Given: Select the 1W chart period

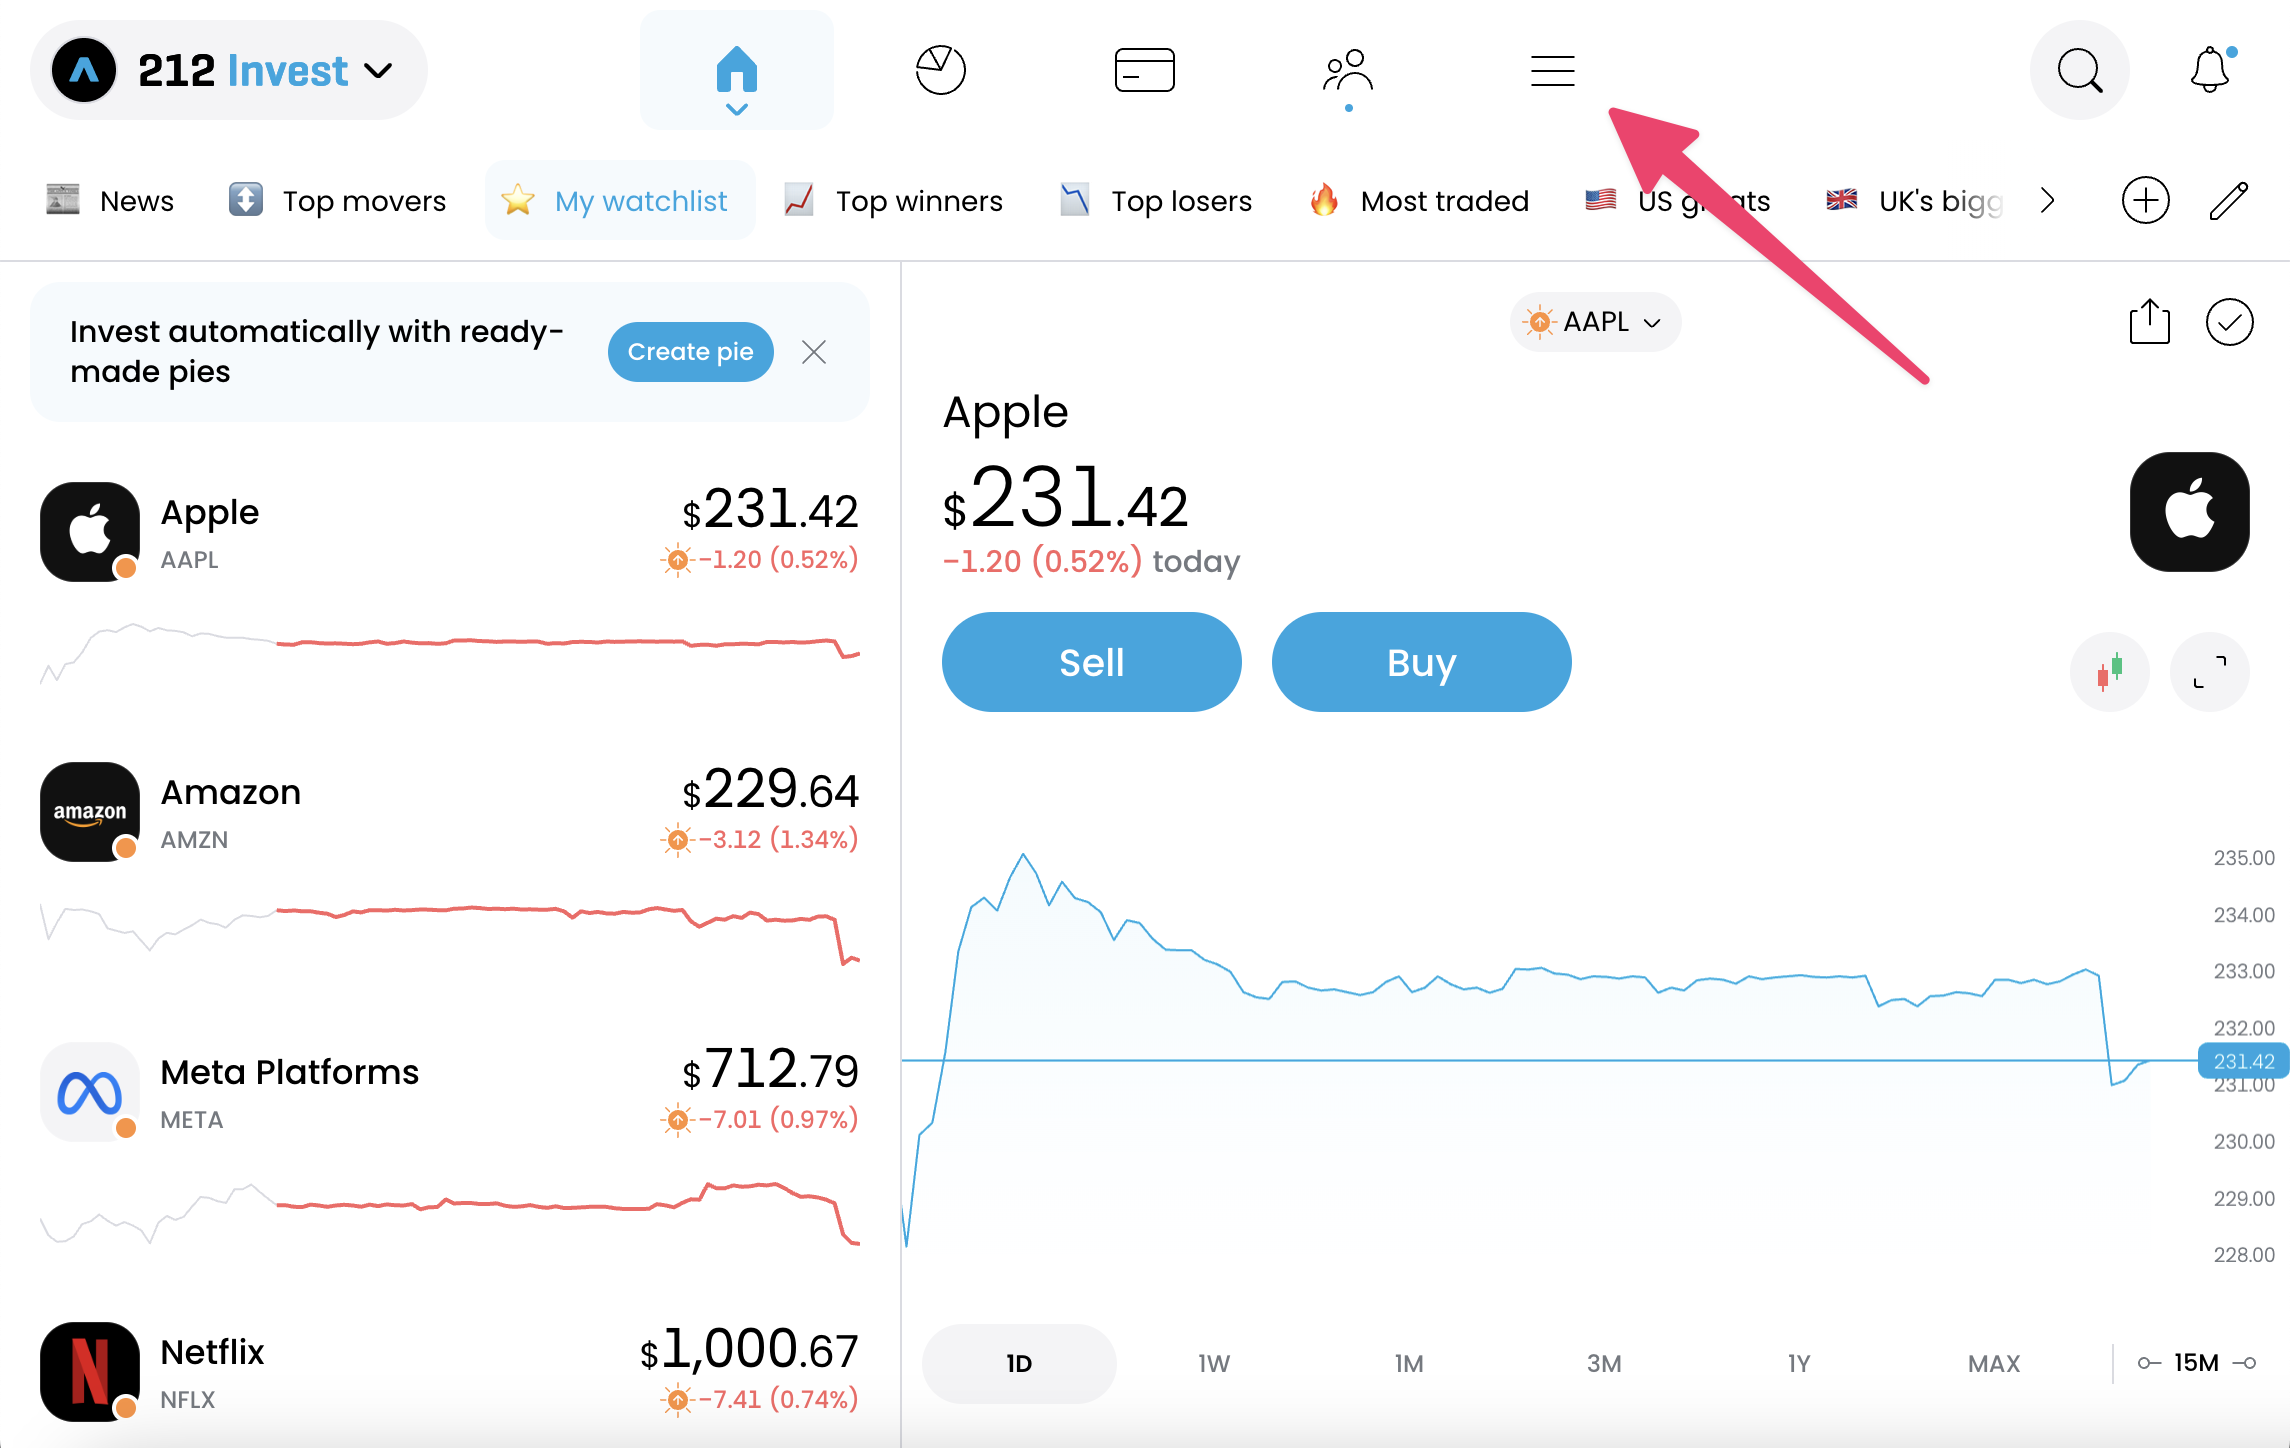Looking at the screenshot, I should tap(1213, 1363).
